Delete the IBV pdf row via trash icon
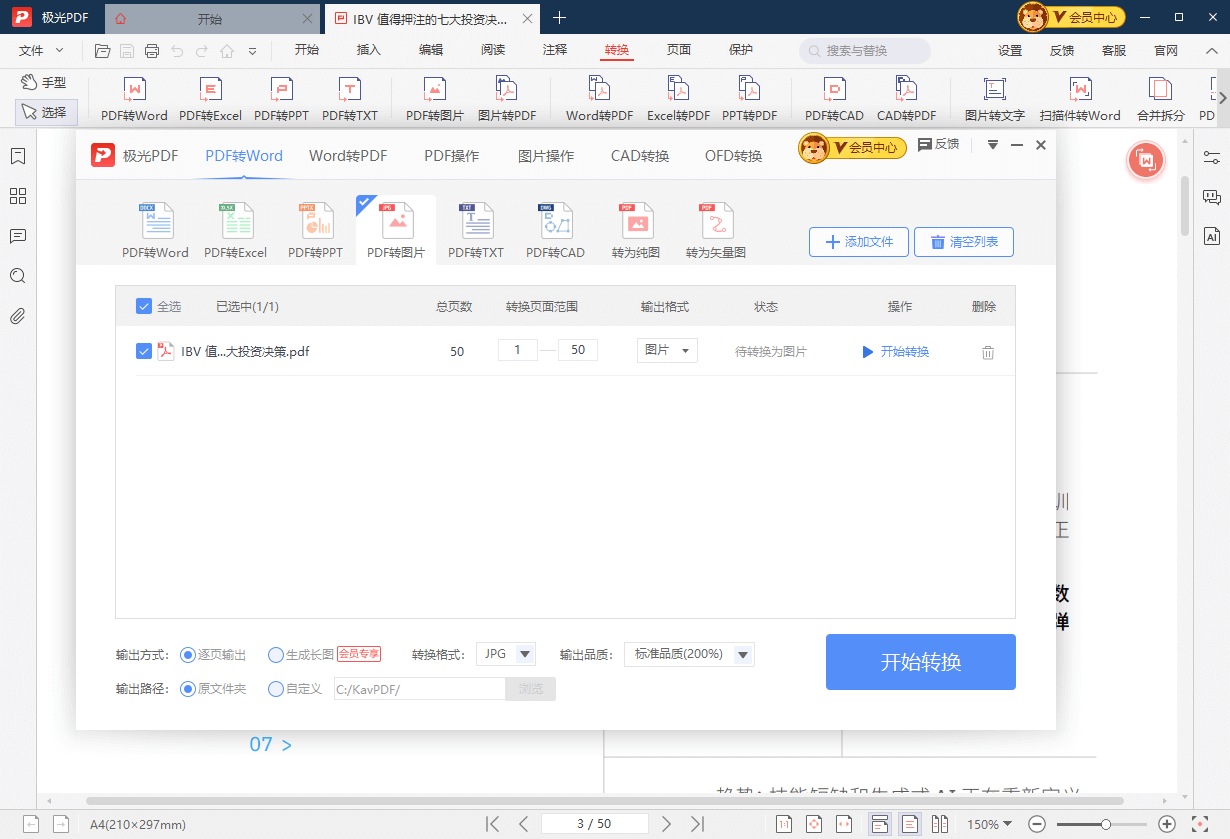The height and width of the screenshot is (839, 1230). [x=988, y=352]
